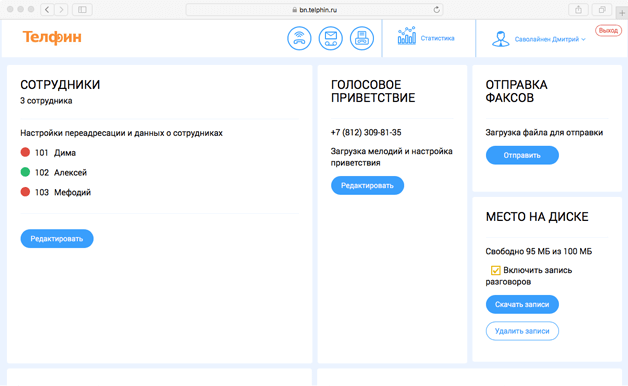This screenshot has height=386, width=628.
Task: Click the red Выход logout button
Action: (608, 30)
